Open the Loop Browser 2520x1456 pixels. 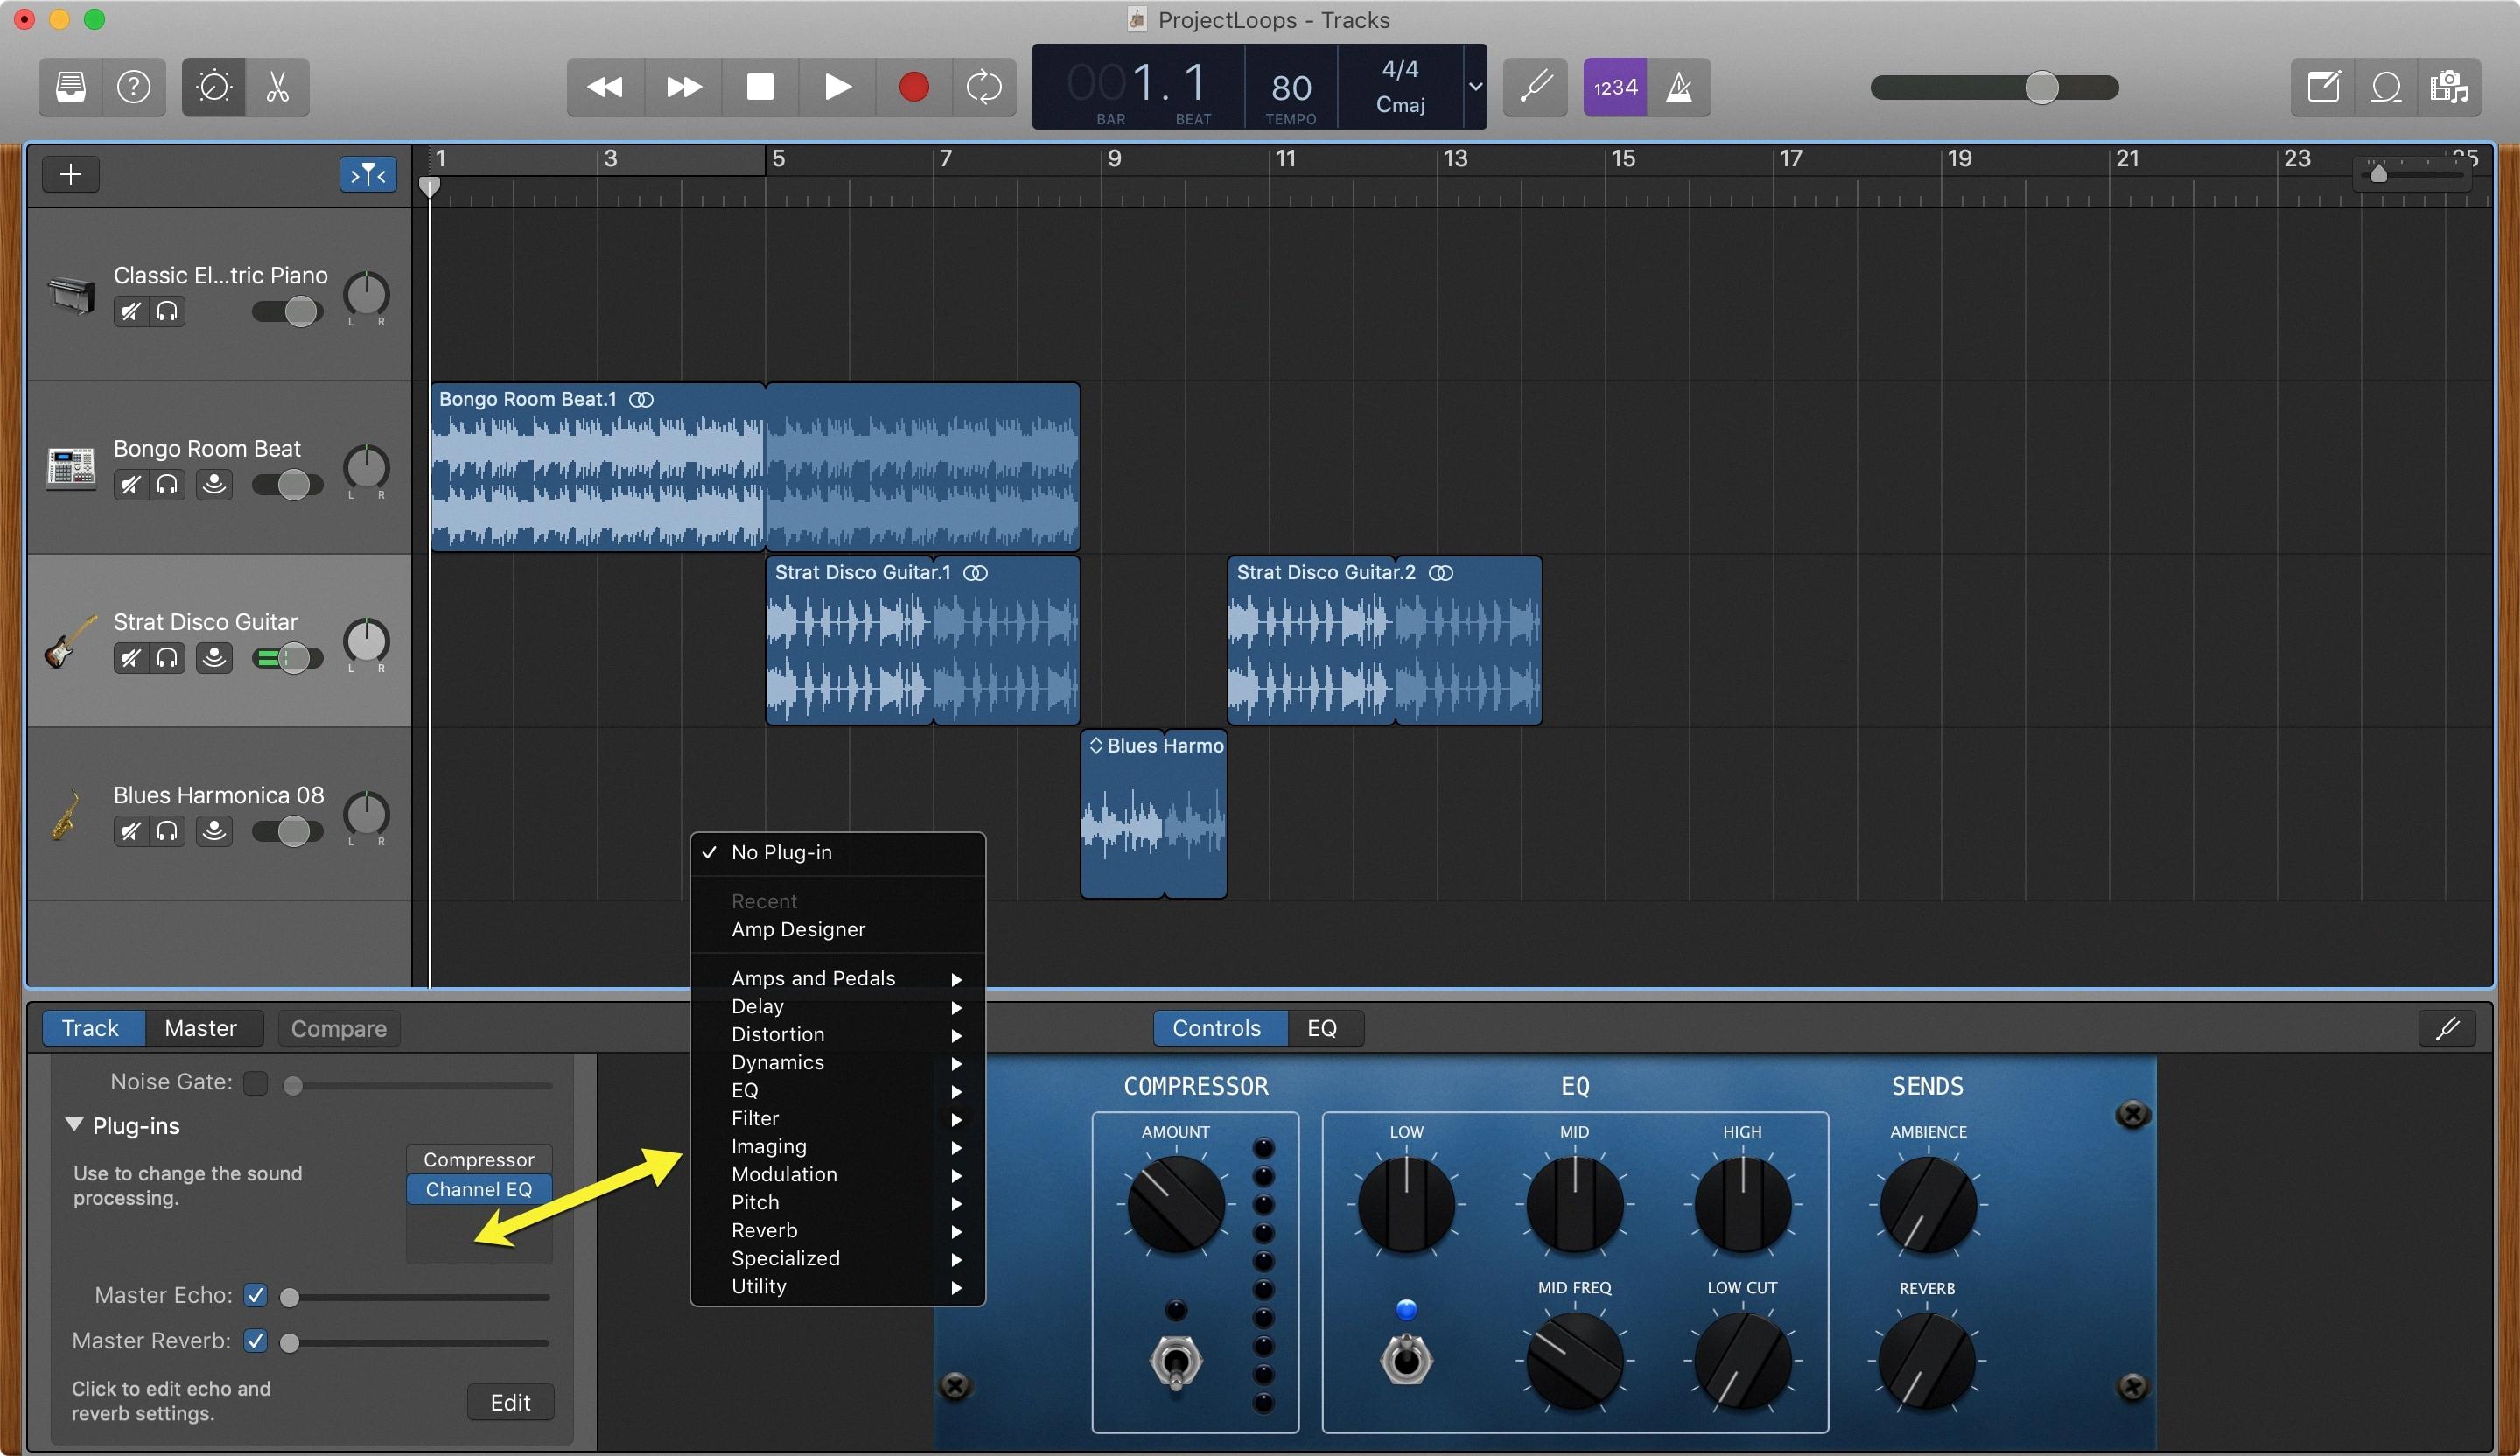pos(2387,87)
